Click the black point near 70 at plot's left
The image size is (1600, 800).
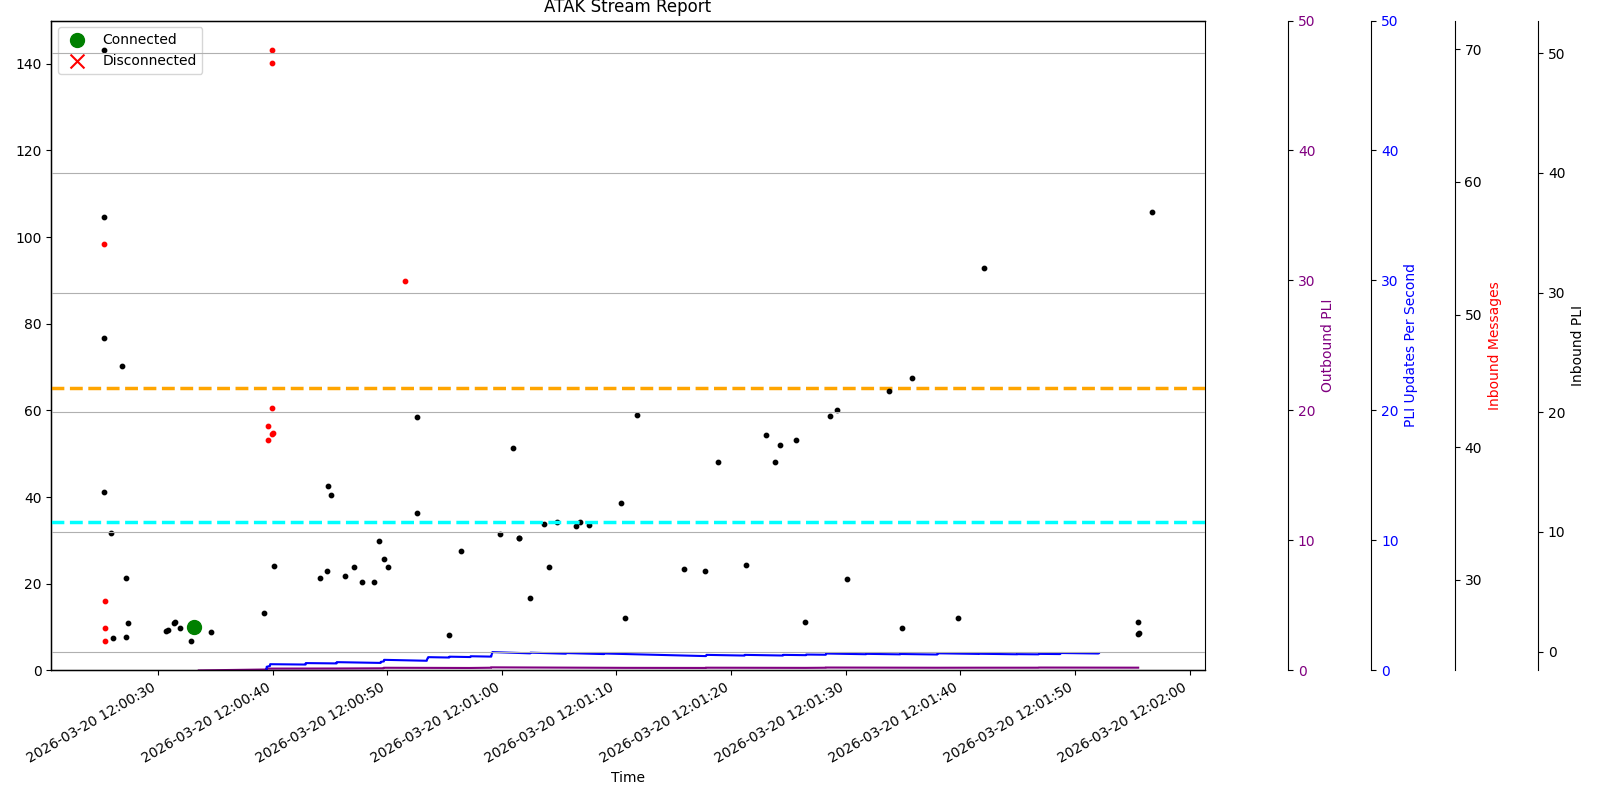[122, 366]
